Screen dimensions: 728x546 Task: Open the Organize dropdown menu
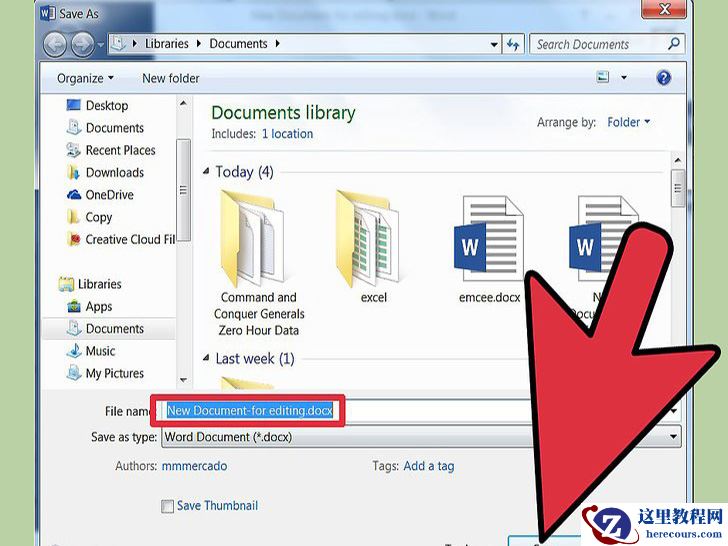click(x=85, y=78)
